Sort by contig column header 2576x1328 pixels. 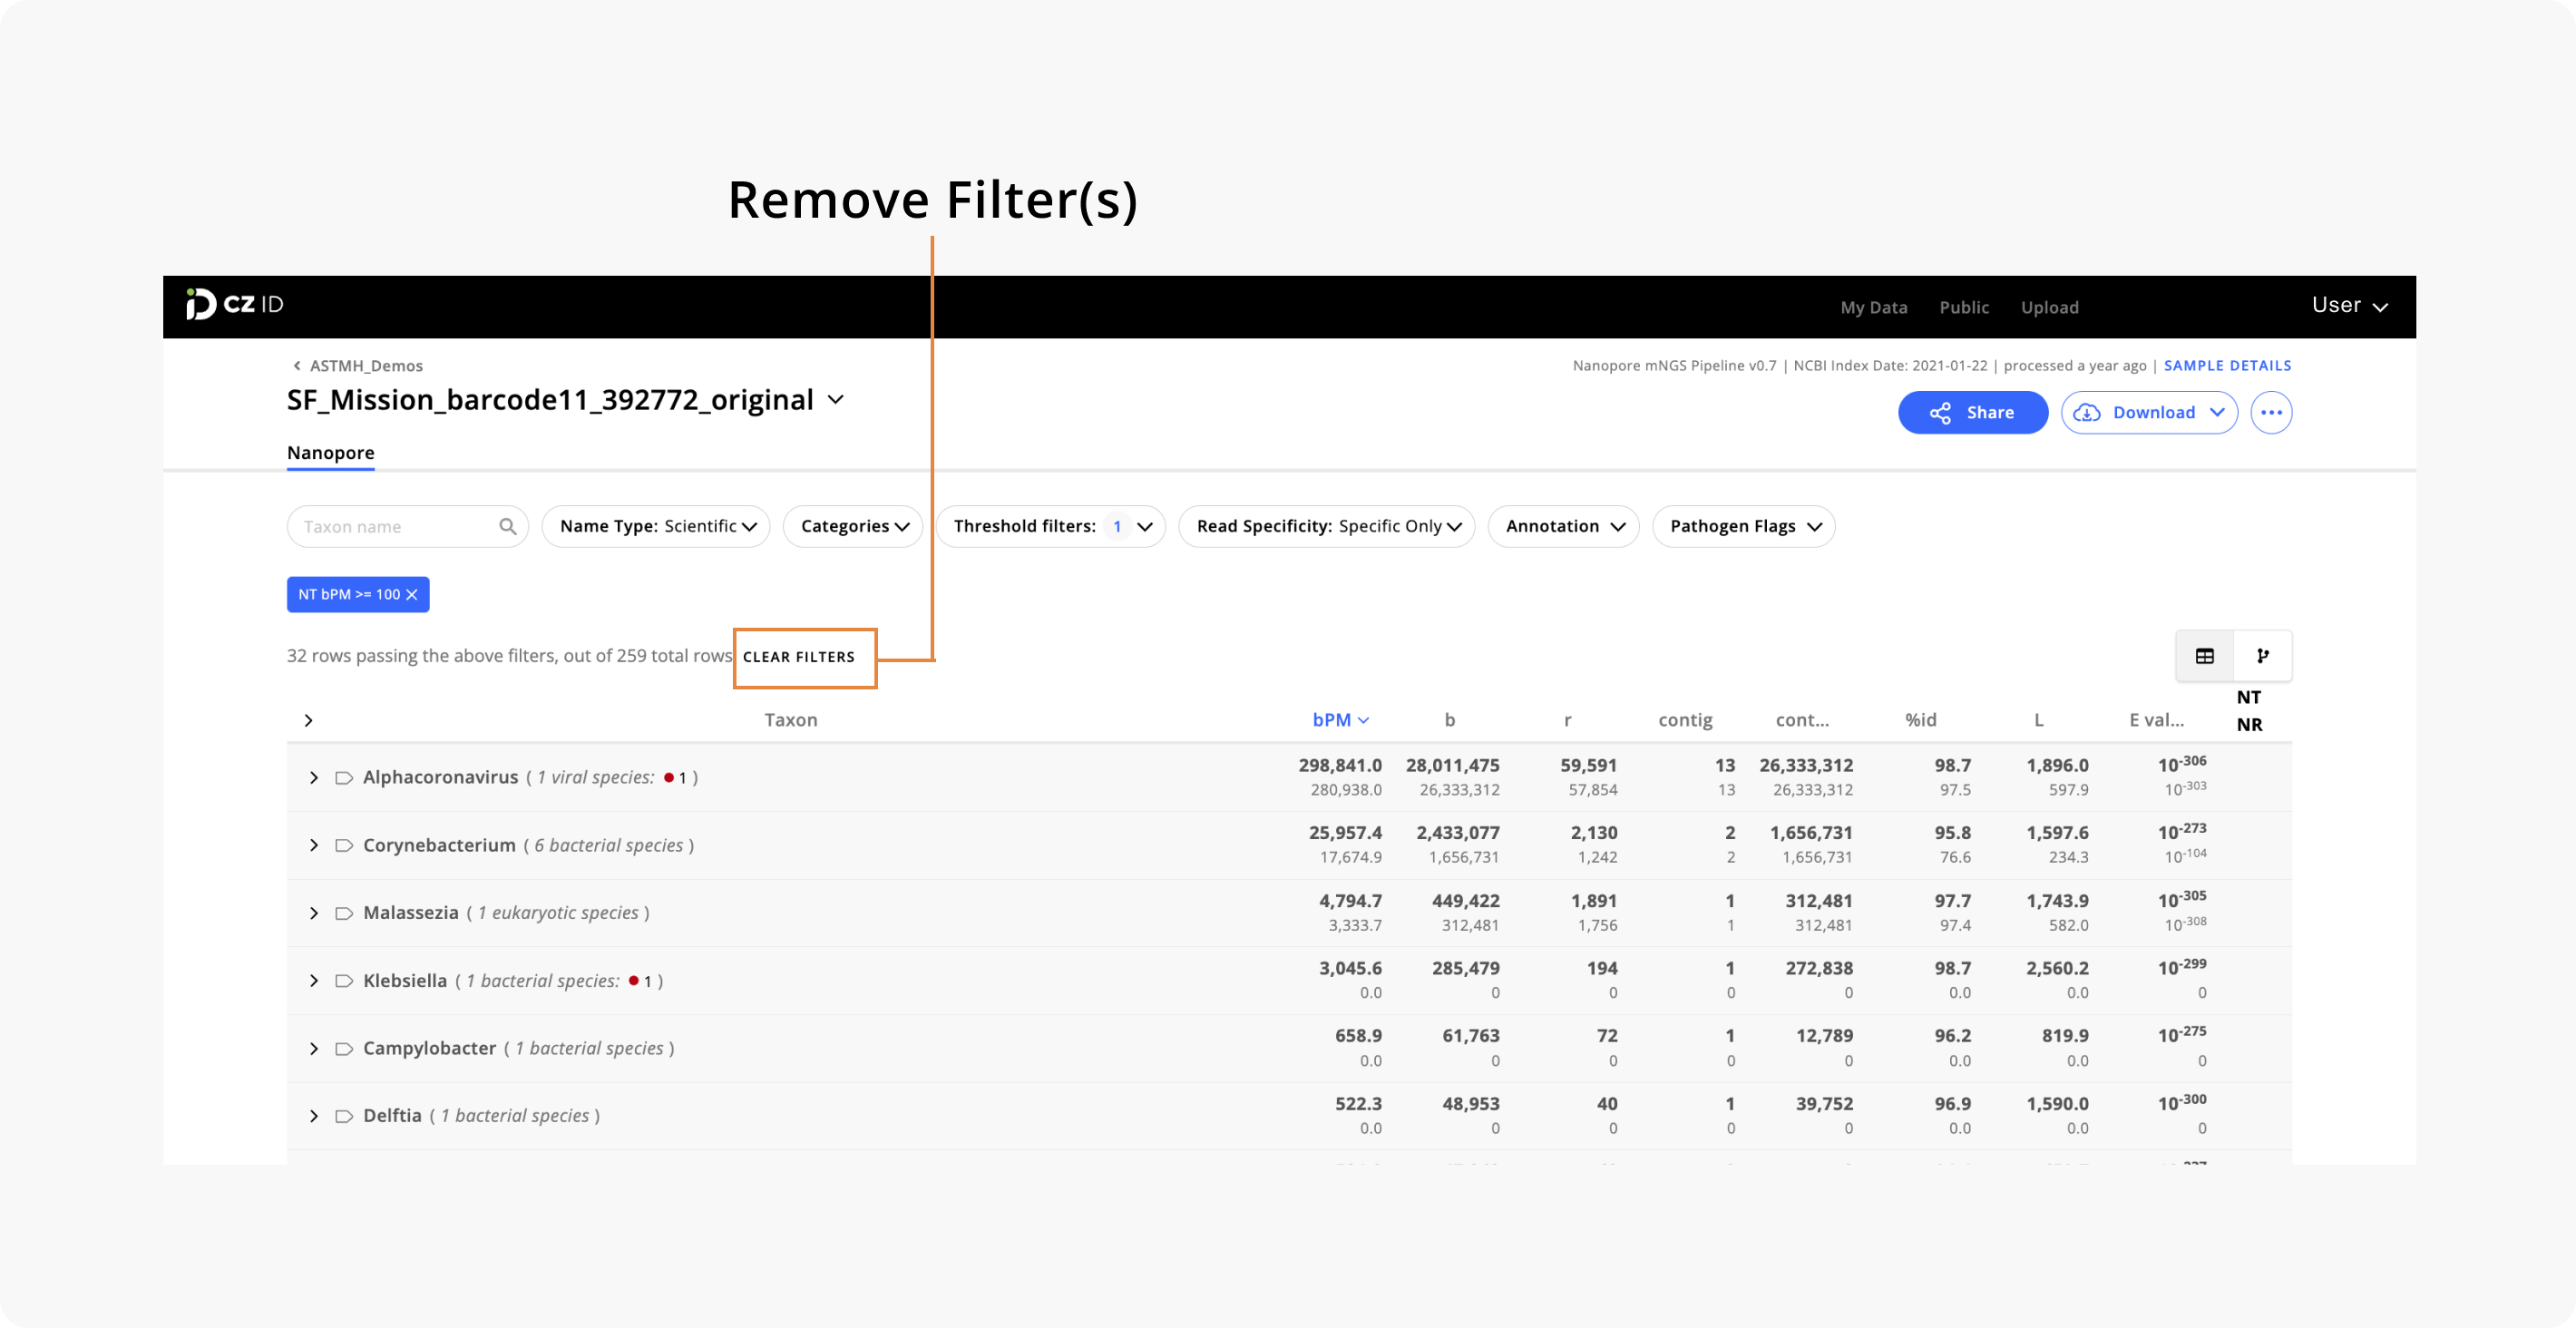[1685, 720]
